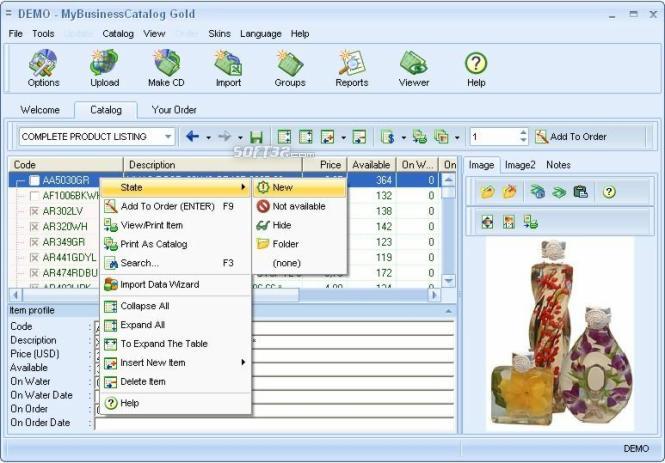
Task: Click the delete item icon in catalog toolbar
Action: [x=359, y=137]
